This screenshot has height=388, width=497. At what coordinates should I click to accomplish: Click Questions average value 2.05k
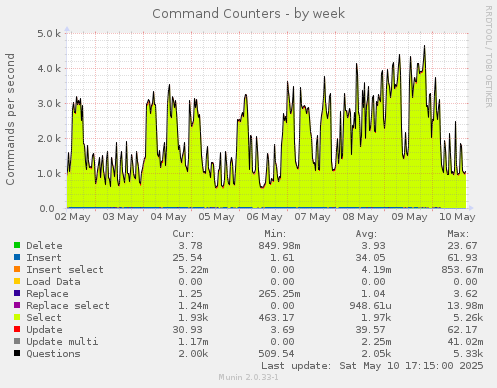(376, 354)
